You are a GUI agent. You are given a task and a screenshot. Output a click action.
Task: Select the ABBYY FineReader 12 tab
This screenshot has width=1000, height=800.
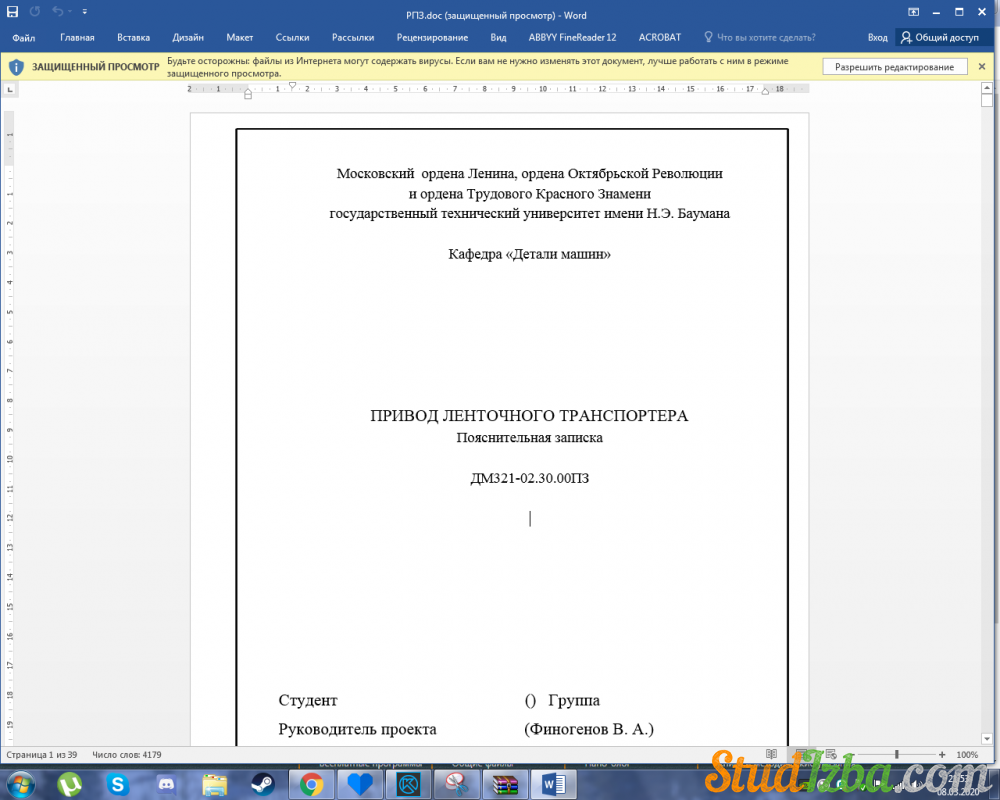pyautogui.click(x=572, y=37)
